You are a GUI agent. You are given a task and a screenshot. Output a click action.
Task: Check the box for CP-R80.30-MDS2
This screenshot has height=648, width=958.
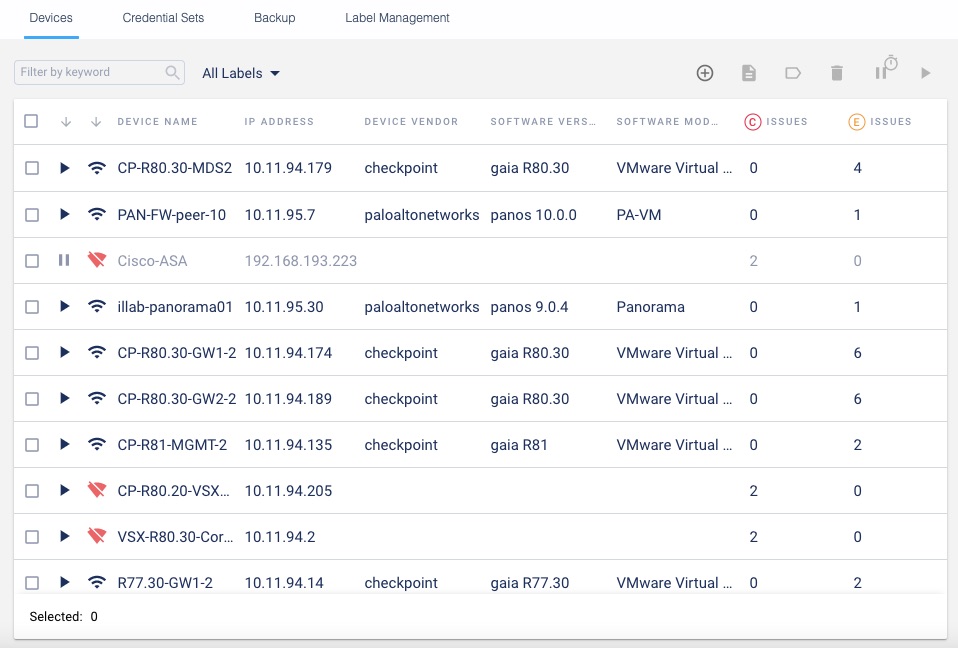click(32, 168)
